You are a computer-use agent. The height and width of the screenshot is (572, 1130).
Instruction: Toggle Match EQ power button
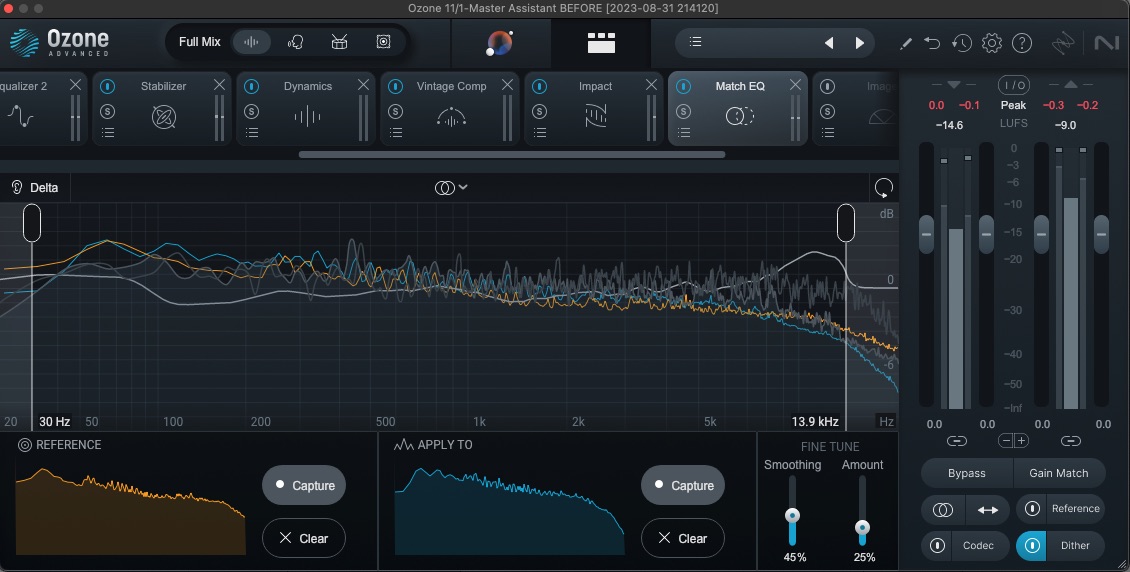(683, 86)
